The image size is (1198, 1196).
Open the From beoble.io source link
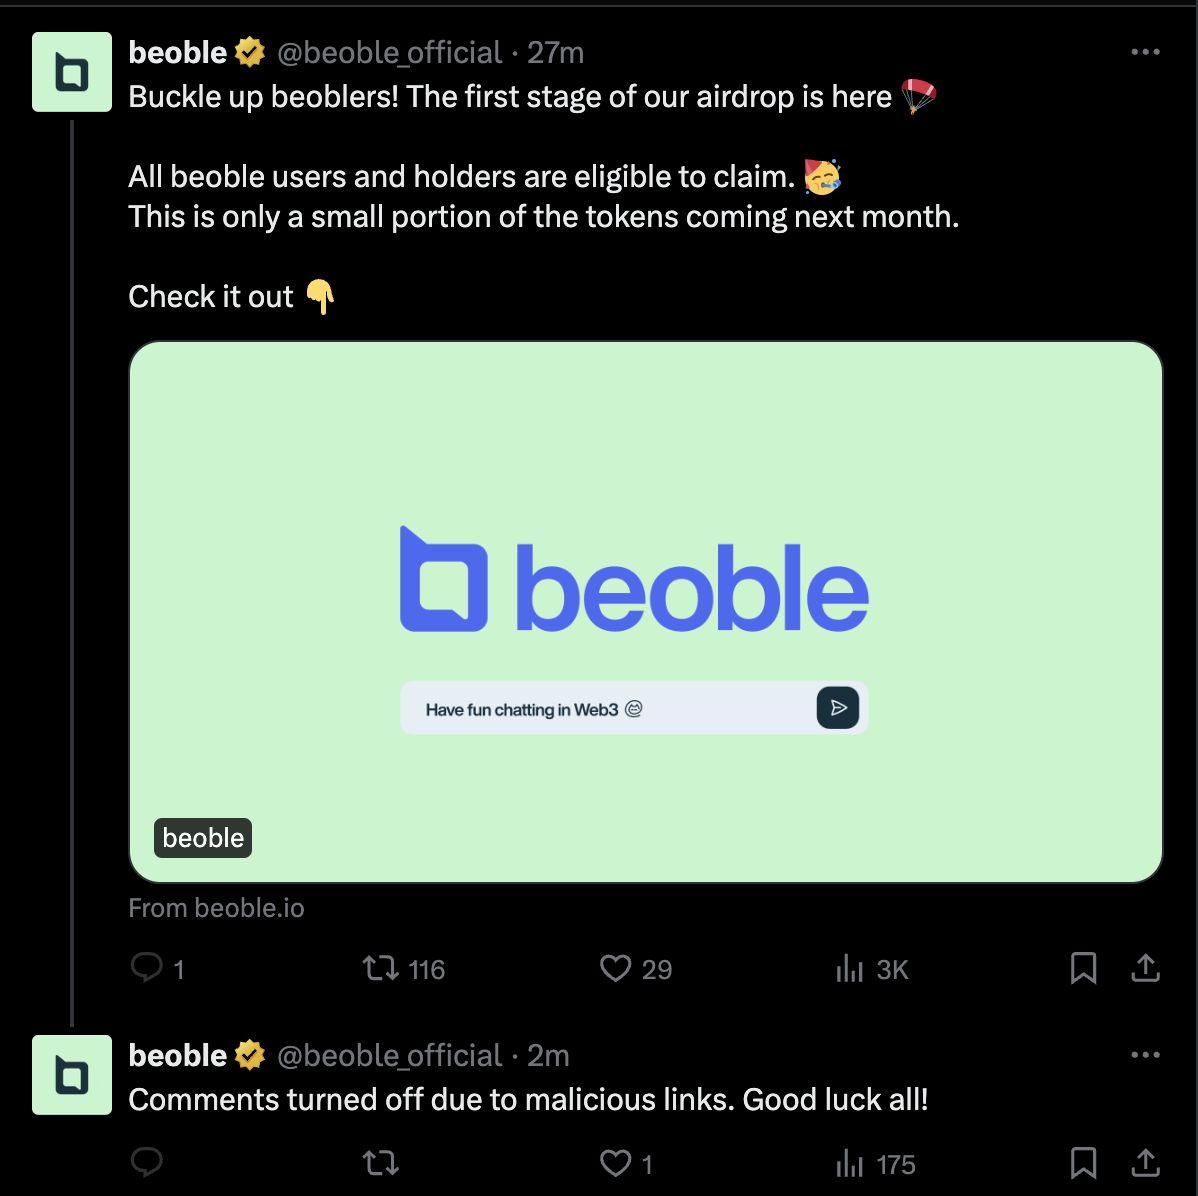click(x=216, y=908)
